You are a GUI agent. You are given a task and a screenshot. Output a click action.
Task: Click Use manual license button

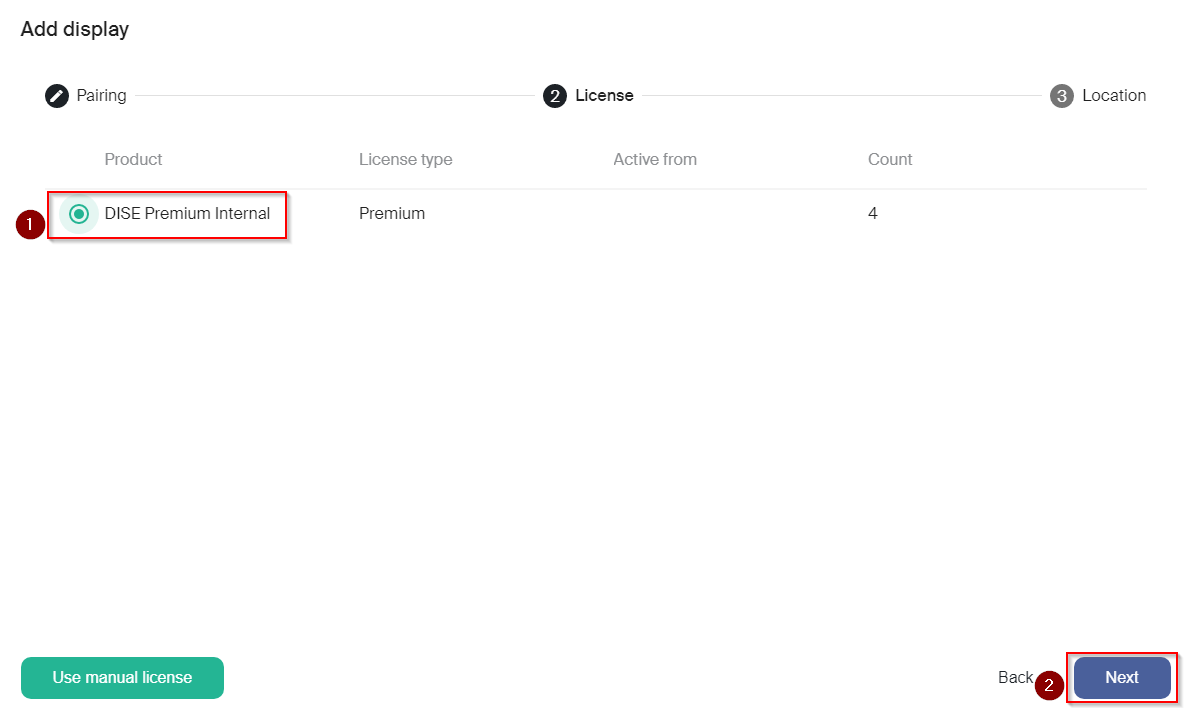click(x=122, y=677)
